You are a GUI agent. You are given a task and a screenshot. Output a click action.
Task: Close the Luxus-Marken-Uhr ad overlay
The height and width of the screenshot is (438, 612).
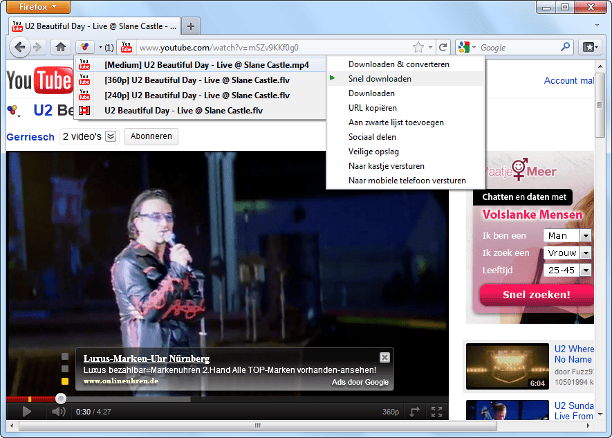[384, 357]
